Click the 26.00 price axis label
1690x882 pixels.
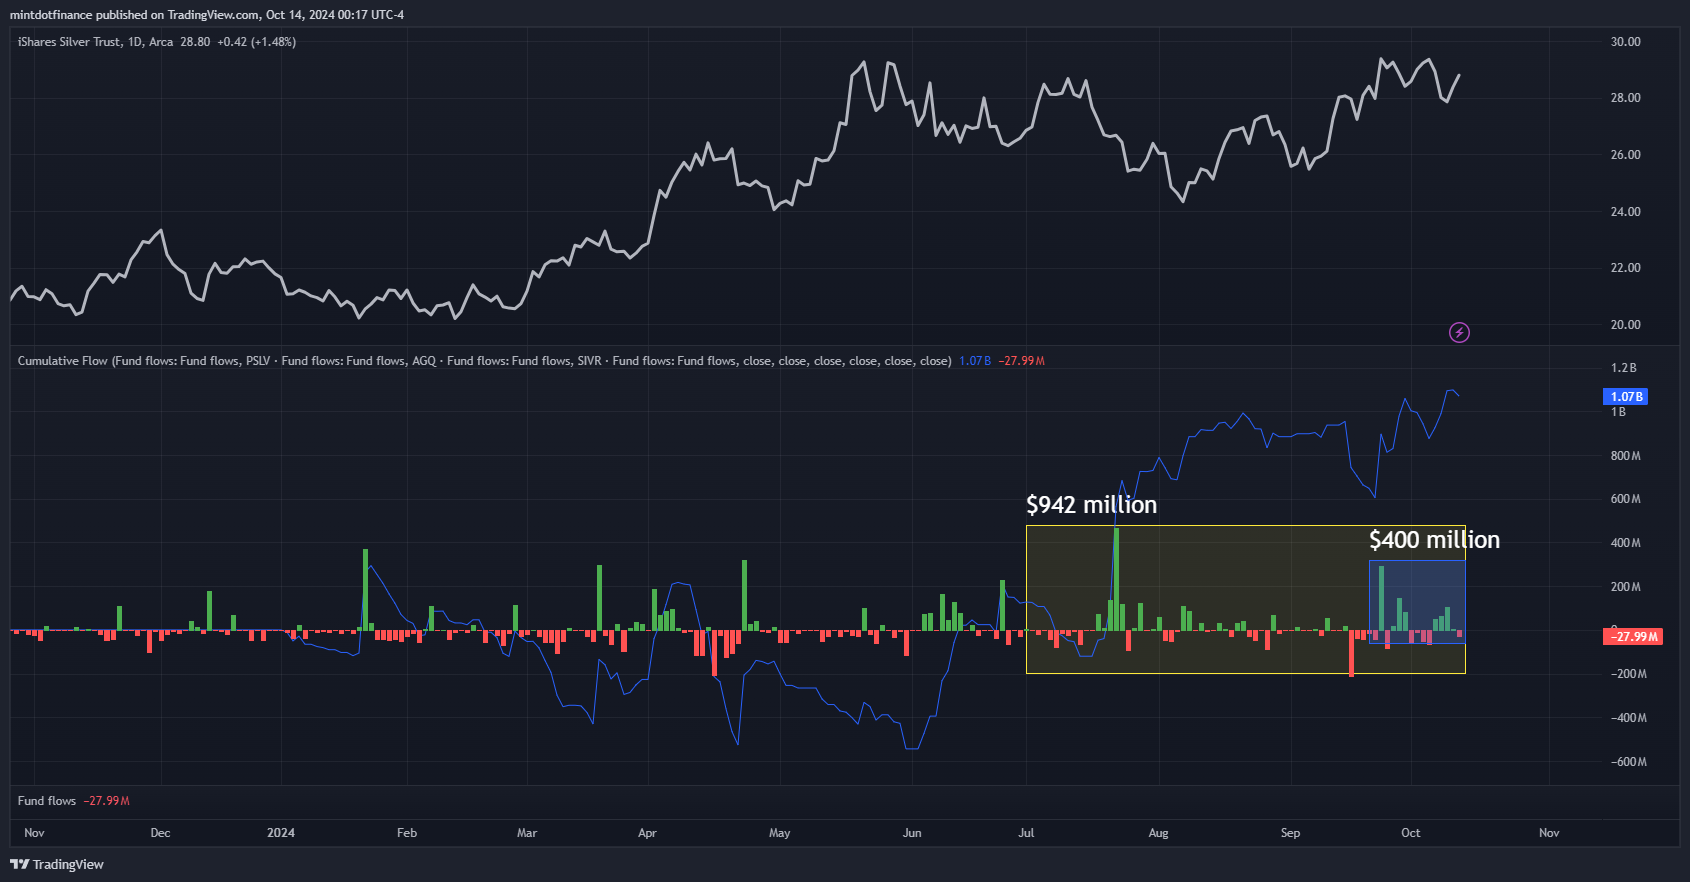[1625, 155]
